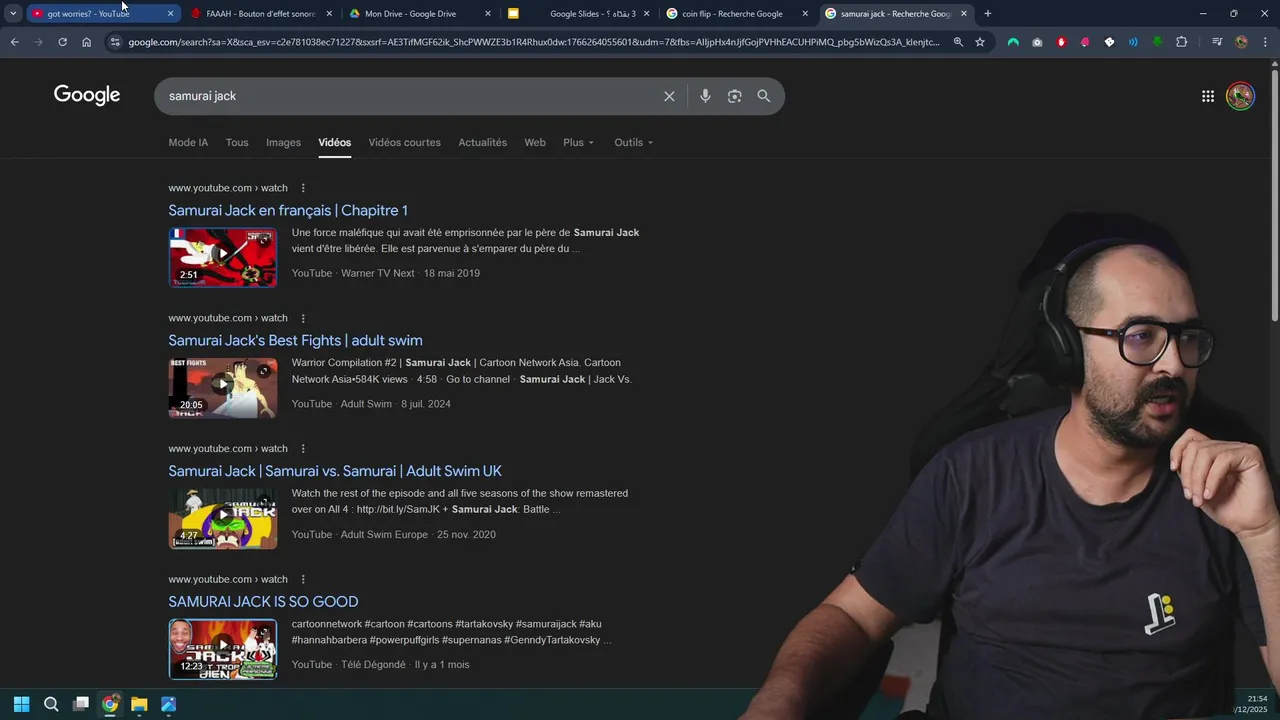Switch to Mode IA tab

coord(188,142)
